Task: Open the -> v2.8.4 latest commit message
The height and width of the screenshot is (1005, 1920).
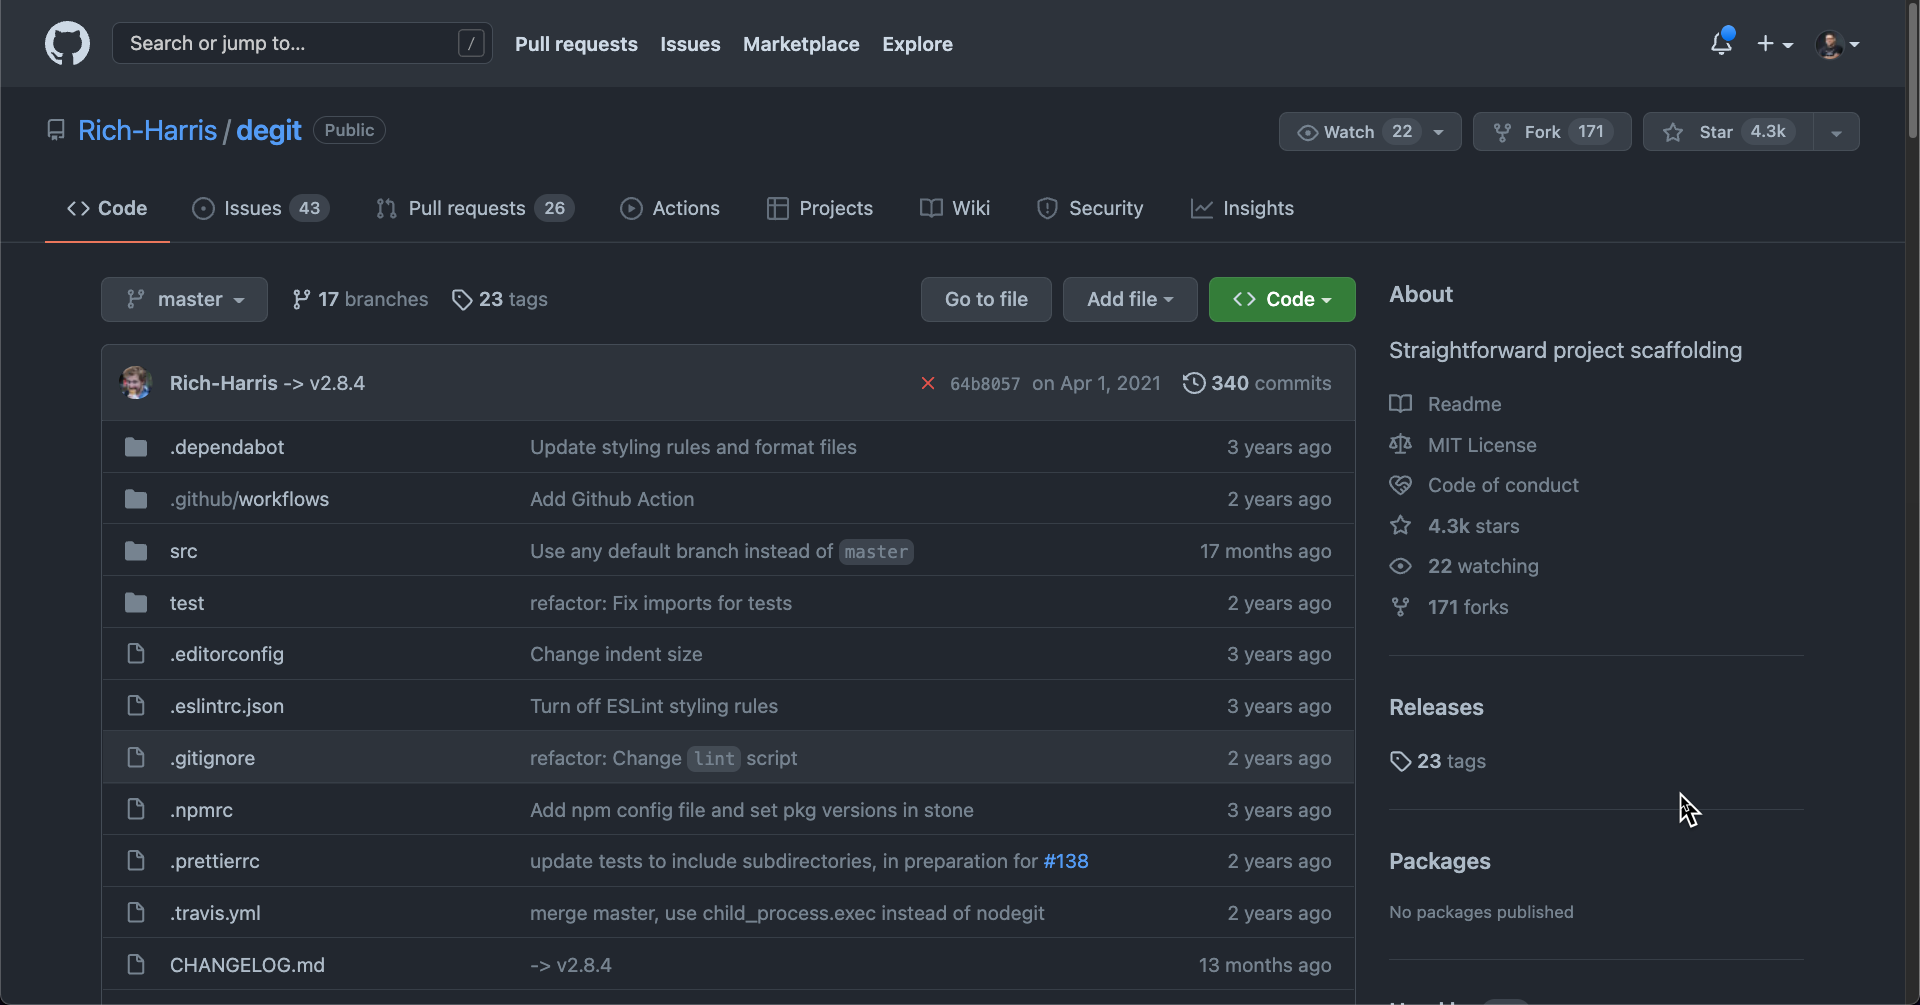Action: click(324, 383)
